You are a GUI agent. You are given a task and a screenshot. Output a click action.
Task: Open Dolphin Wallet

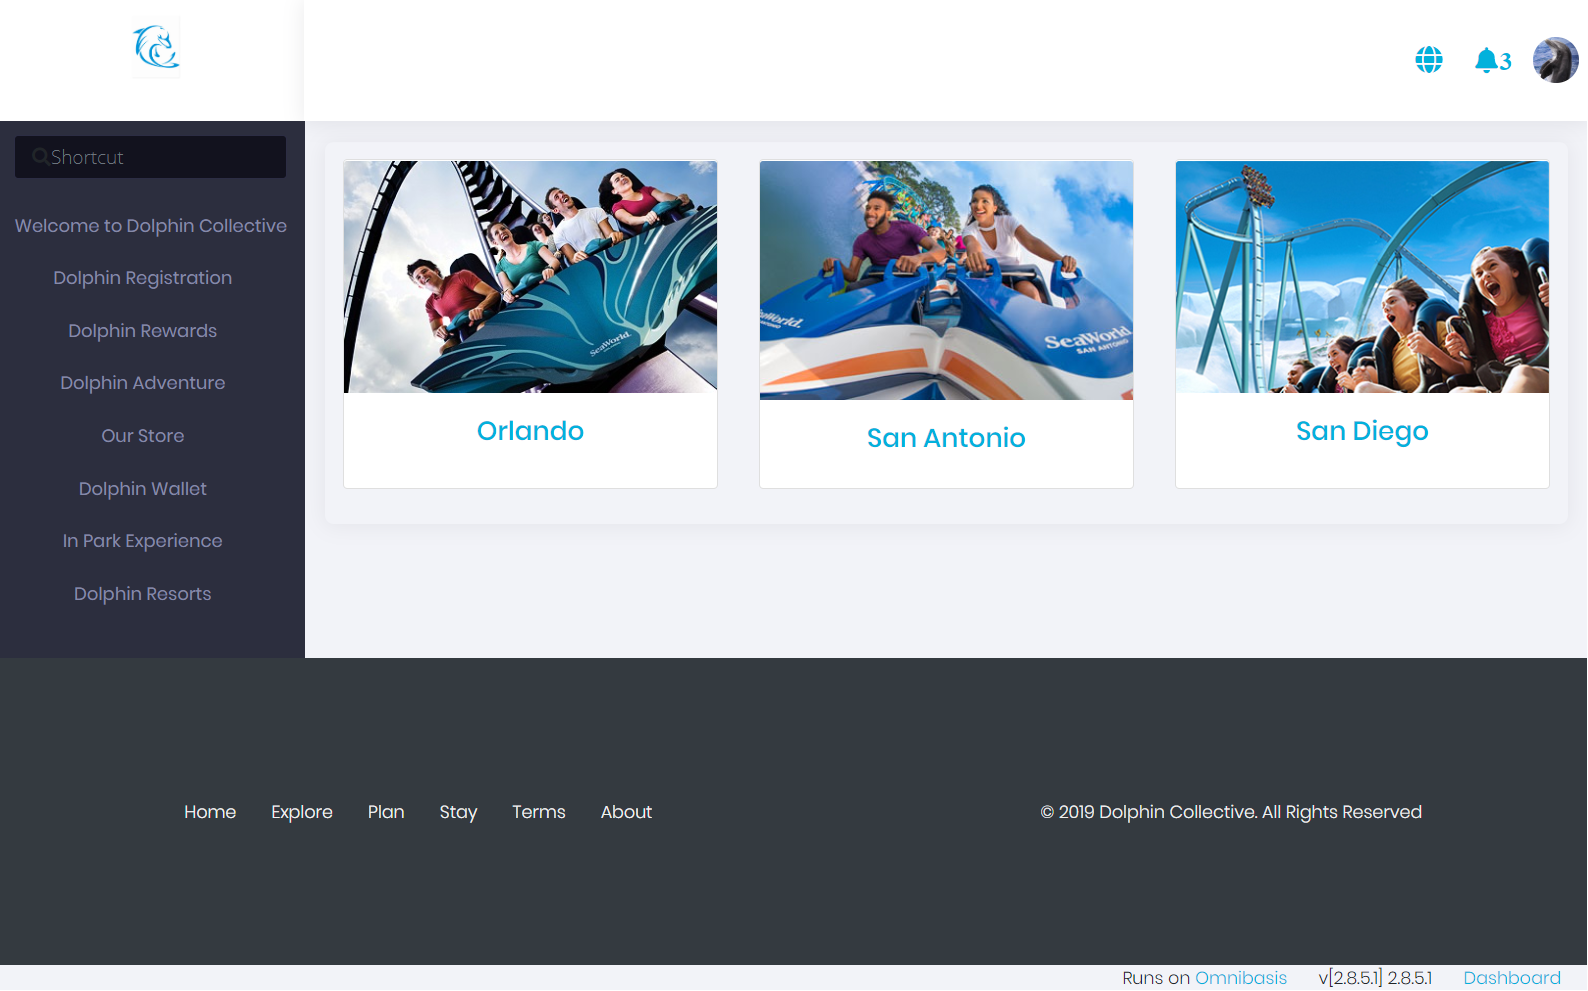point(143,489)
